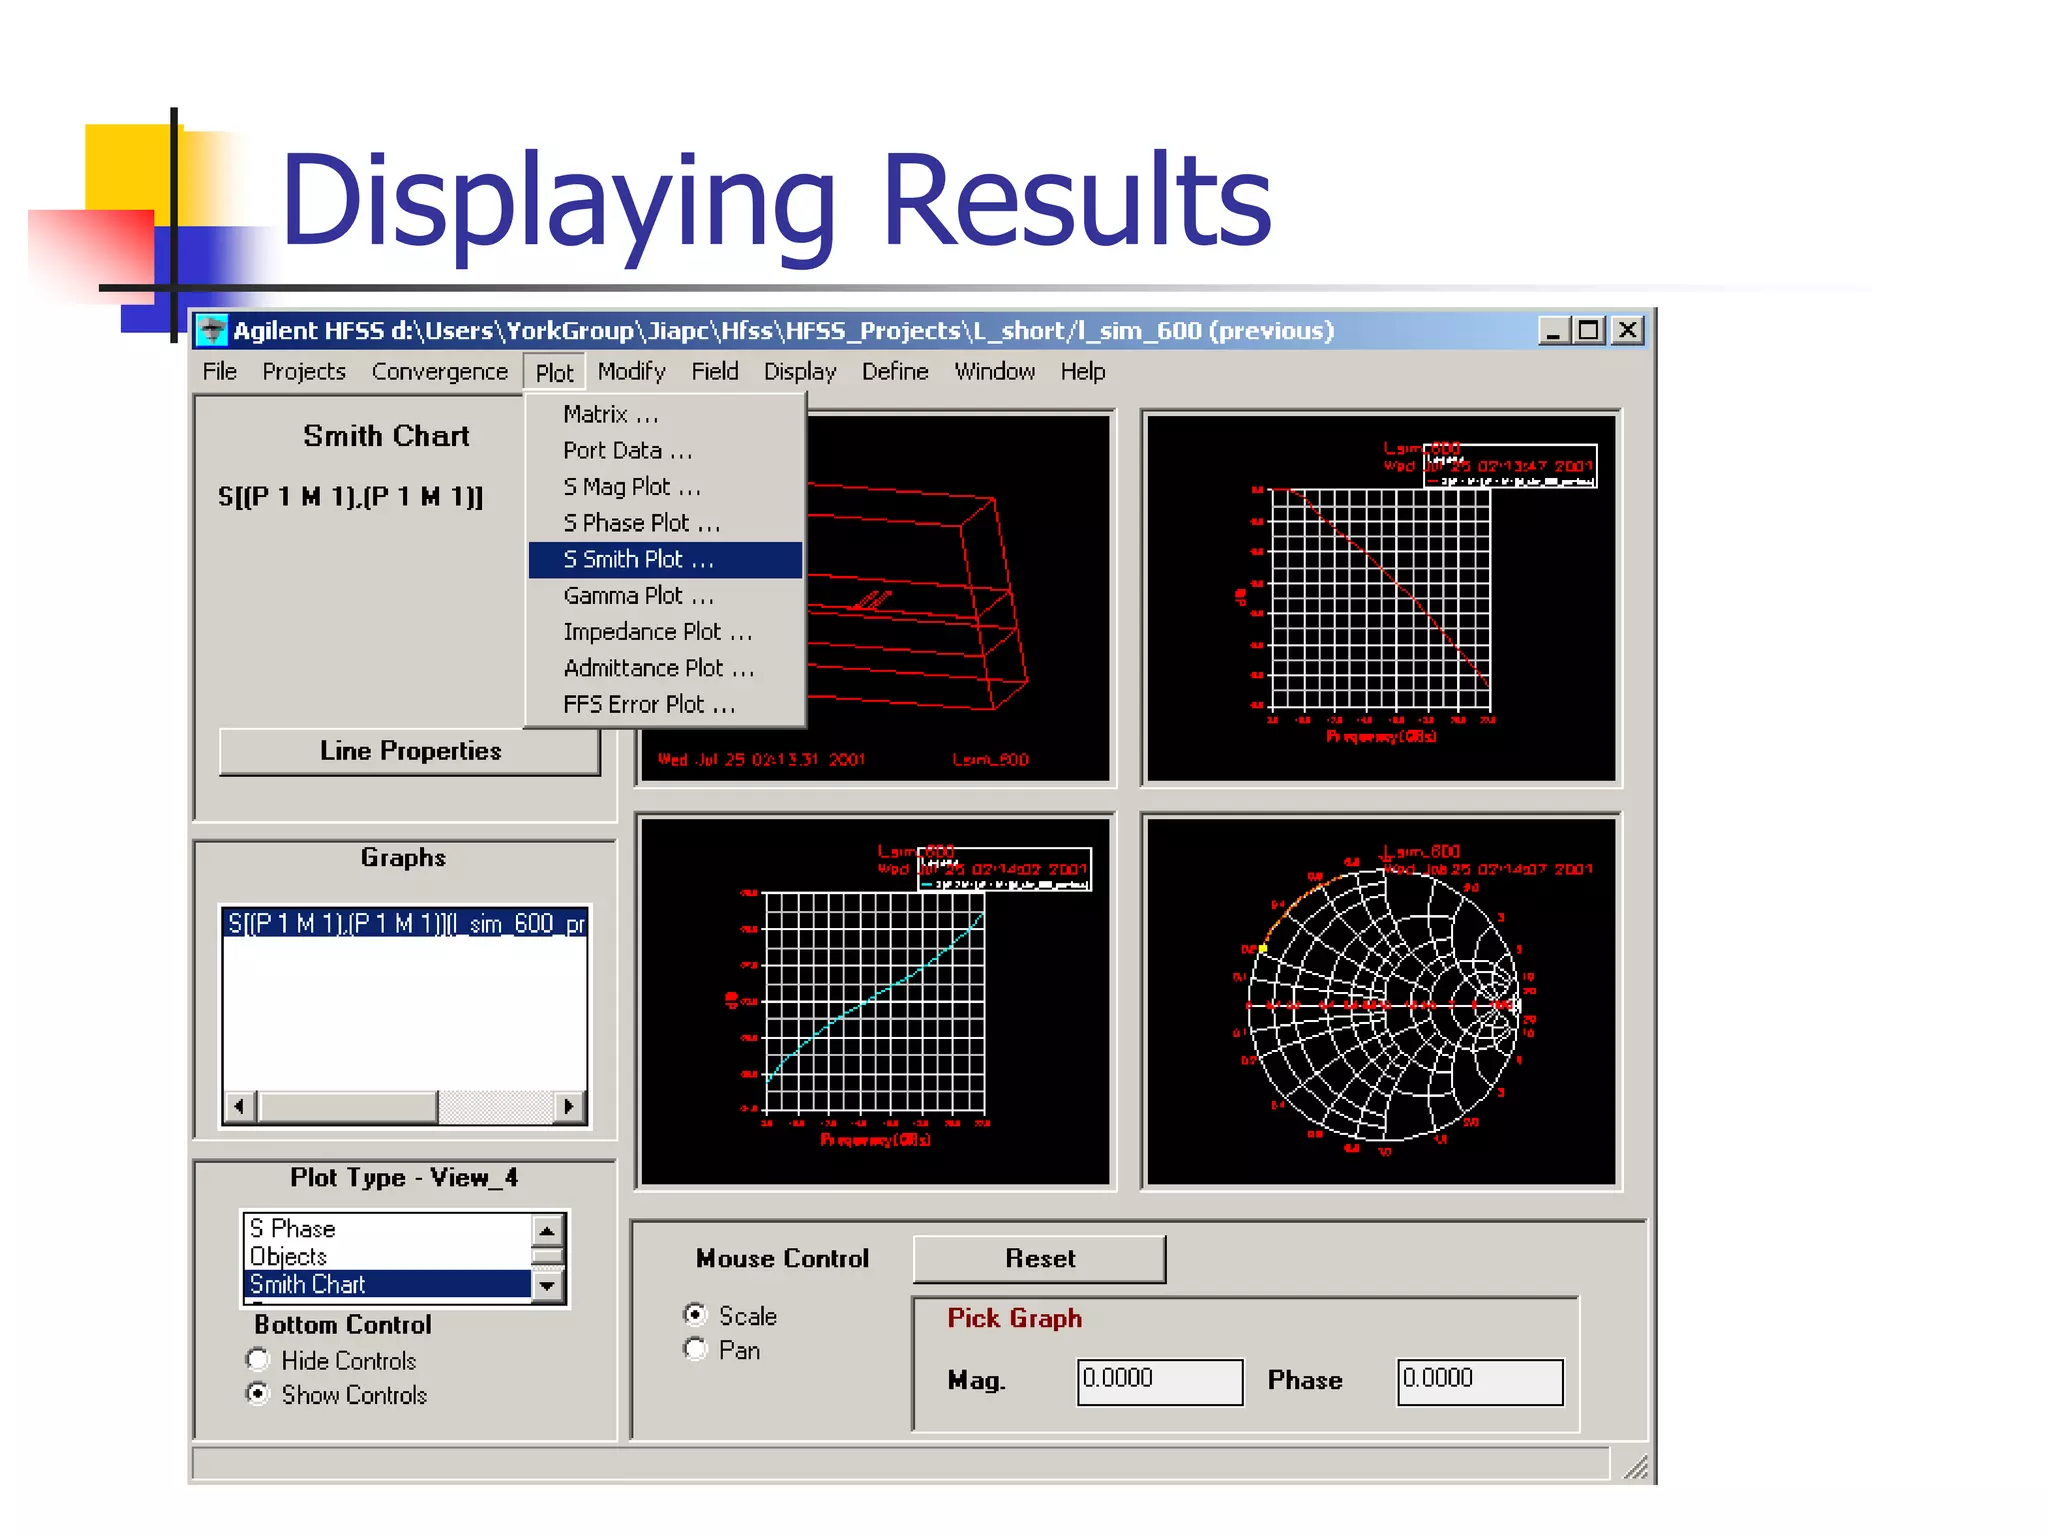Choose Show Controls radio button
2048x1536 pixels.
(x=258, y=1394)
